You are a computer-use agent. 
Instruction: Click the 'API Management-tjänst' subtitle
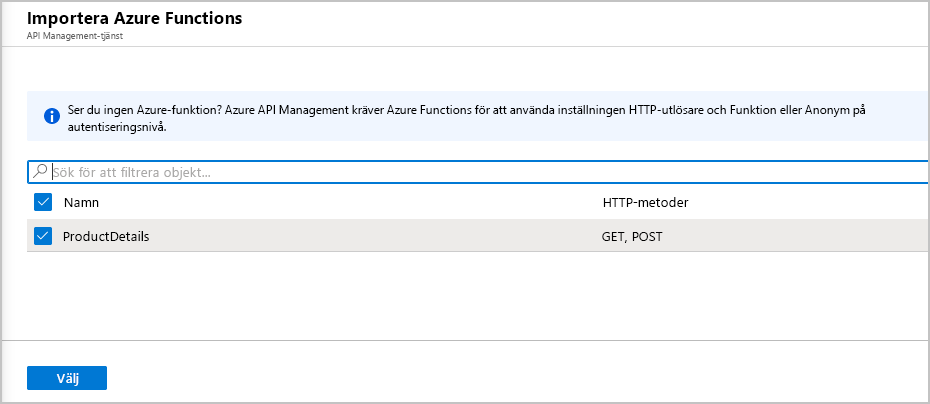pyautogui.click(x=75, y=36)
